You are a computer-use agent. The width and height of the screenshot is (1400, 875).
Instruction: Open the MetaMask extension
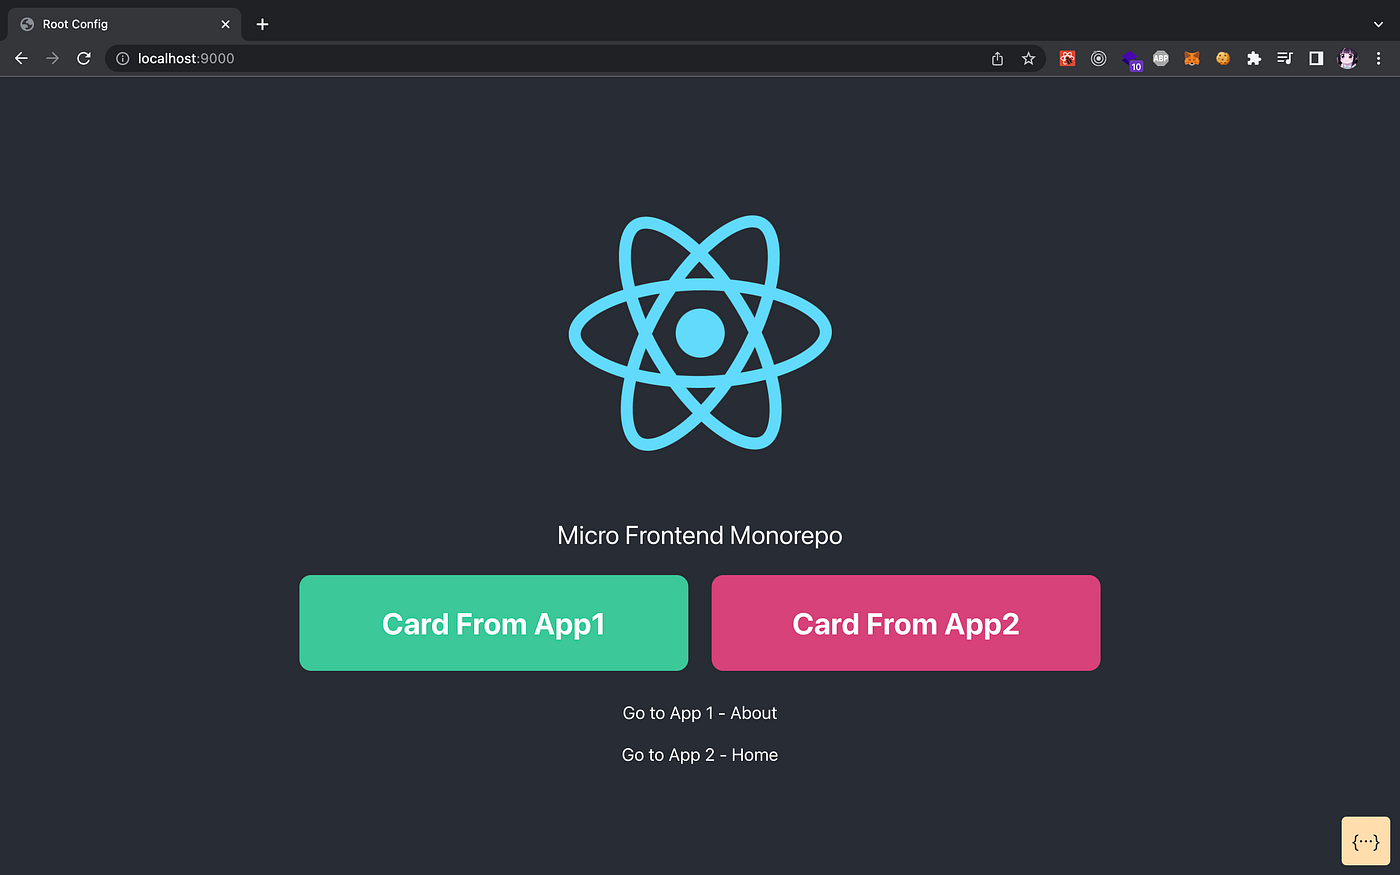(1191, 58)
